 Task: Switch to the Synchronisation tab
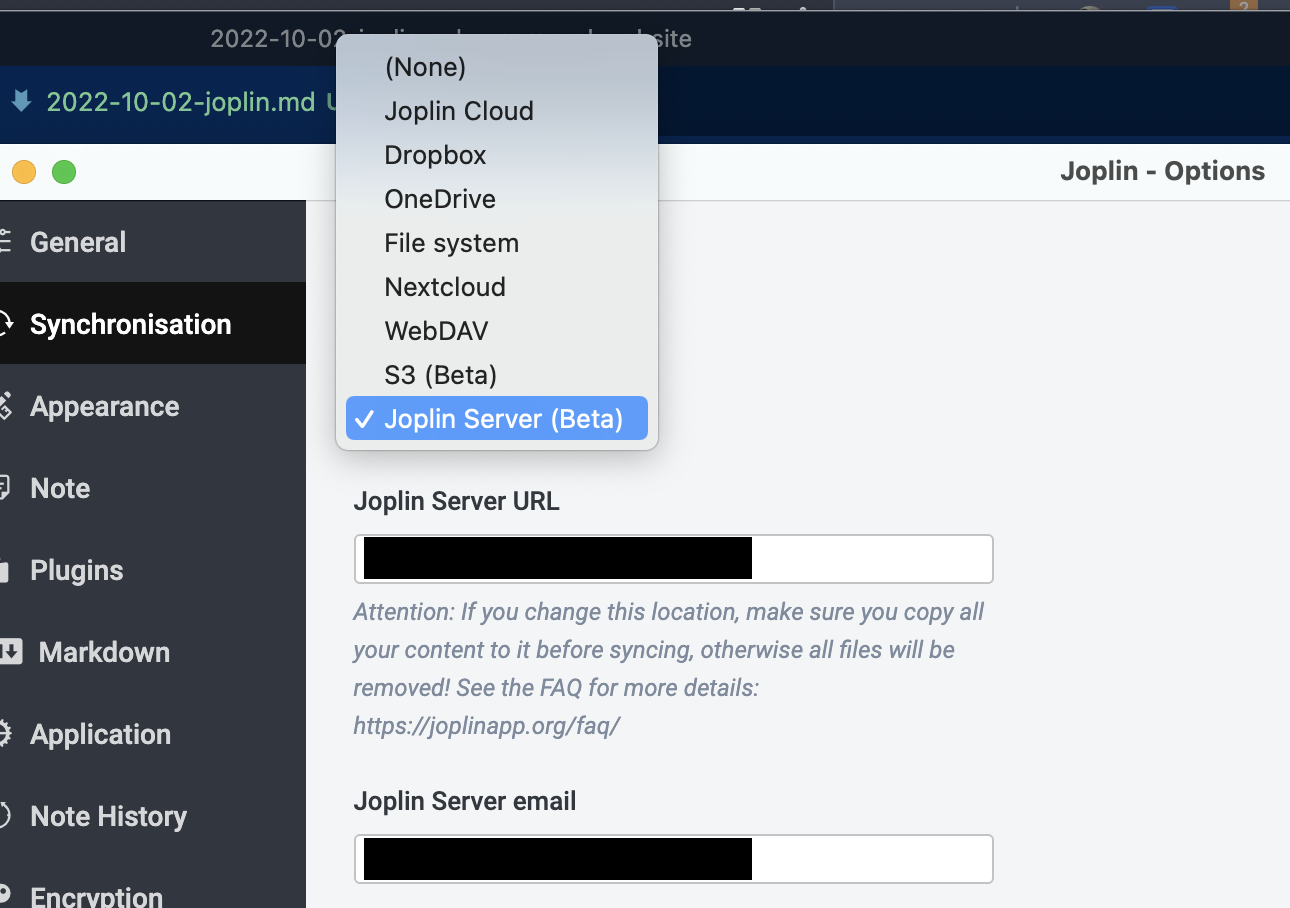pyautogui.click(x=130, y=324)
